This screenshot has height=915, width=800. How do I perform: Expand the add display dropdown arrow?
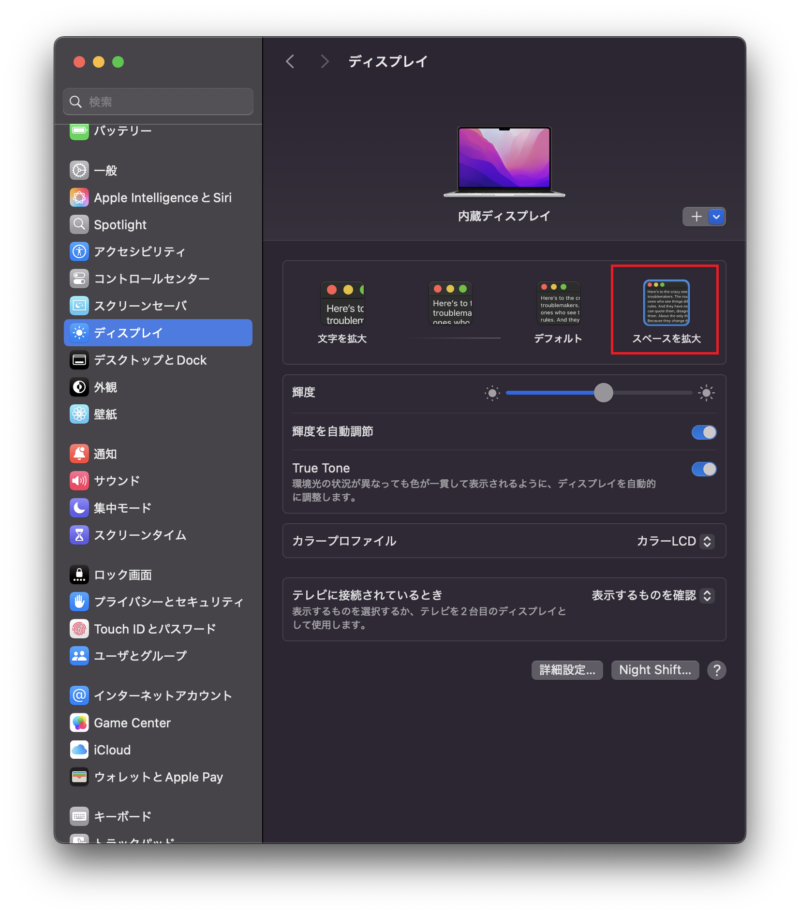[x=717, y=216]
